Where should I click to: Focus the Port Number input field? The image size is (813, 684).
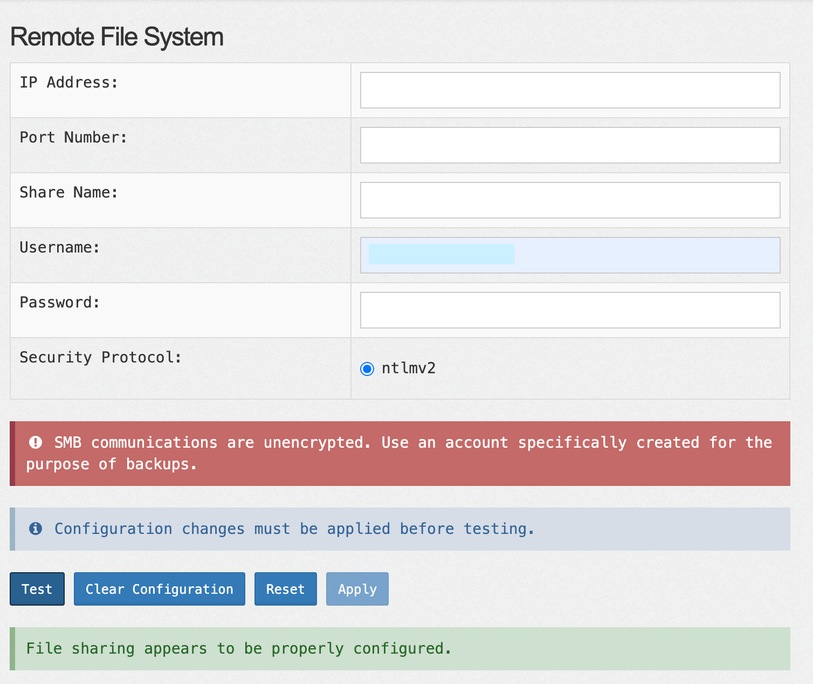coord(570,145)
